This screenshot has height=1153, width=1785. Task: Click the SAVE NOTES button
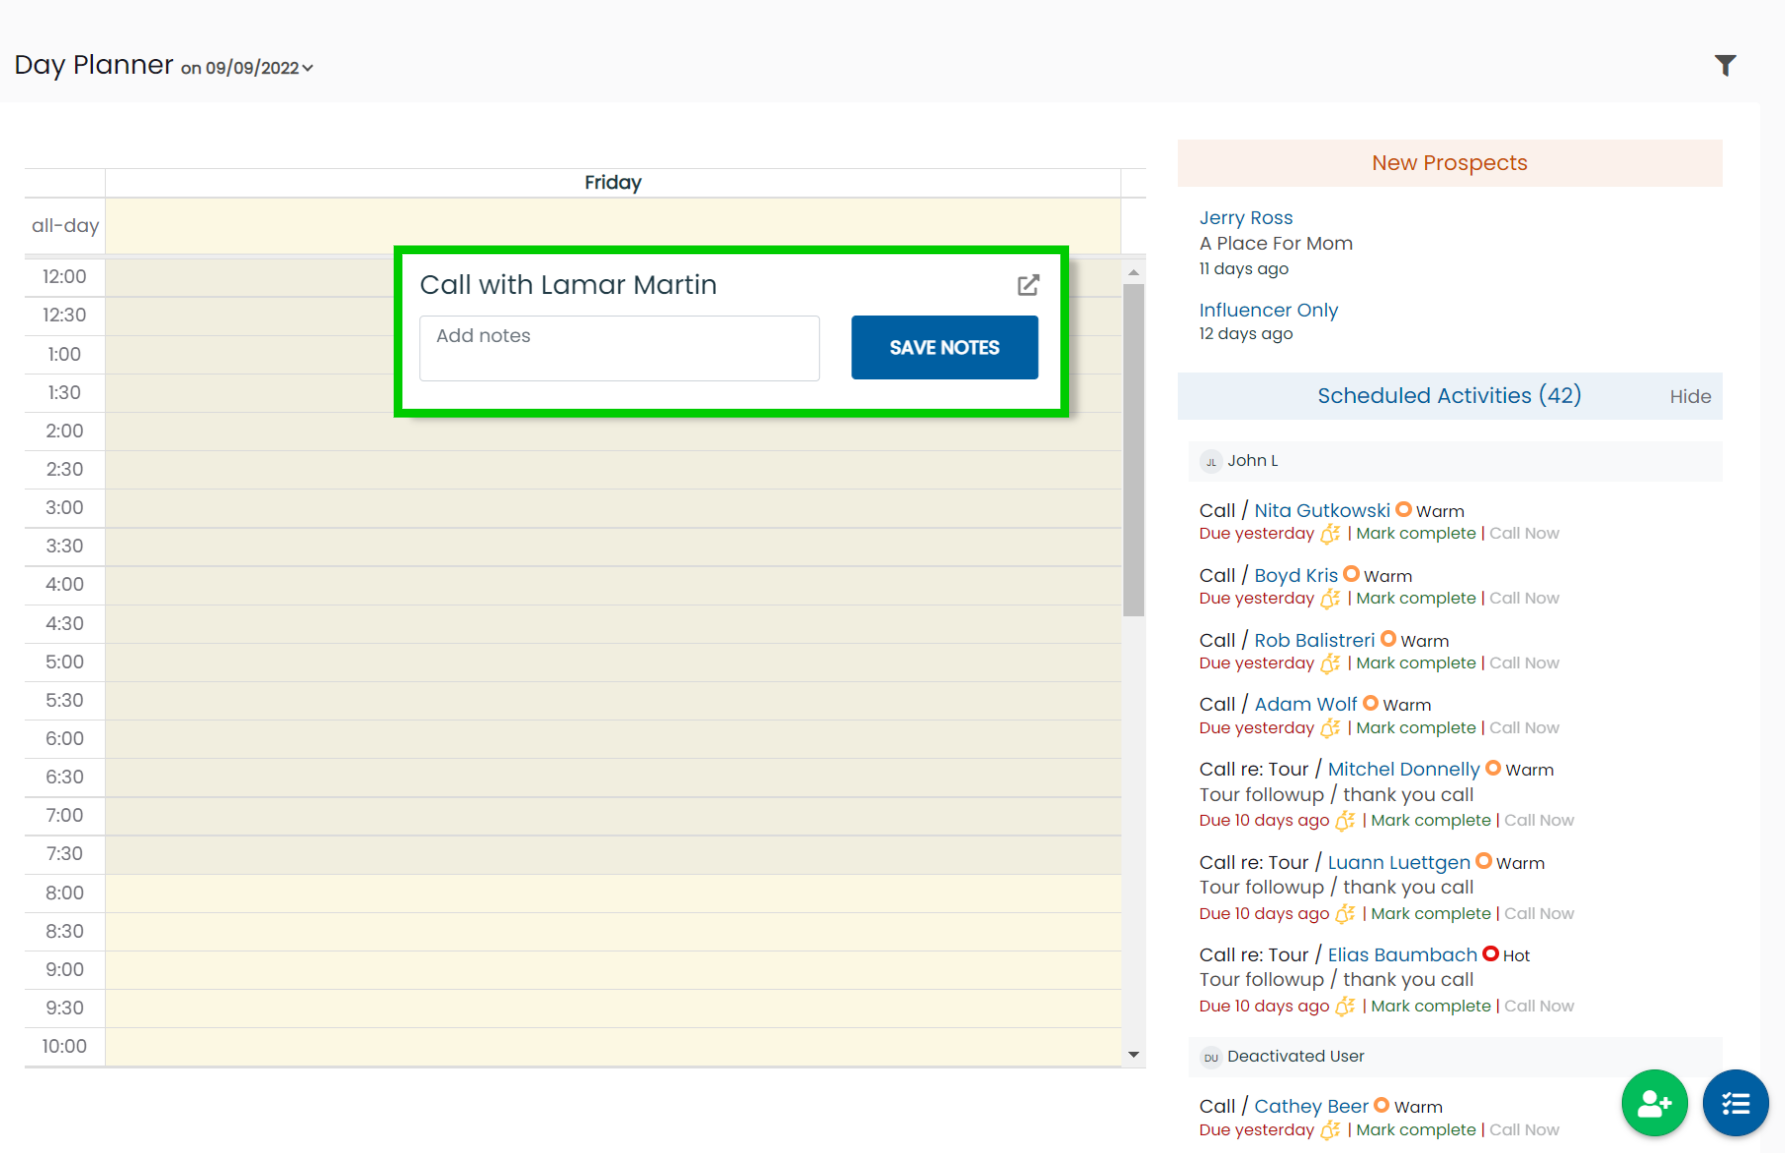point(944,348)
